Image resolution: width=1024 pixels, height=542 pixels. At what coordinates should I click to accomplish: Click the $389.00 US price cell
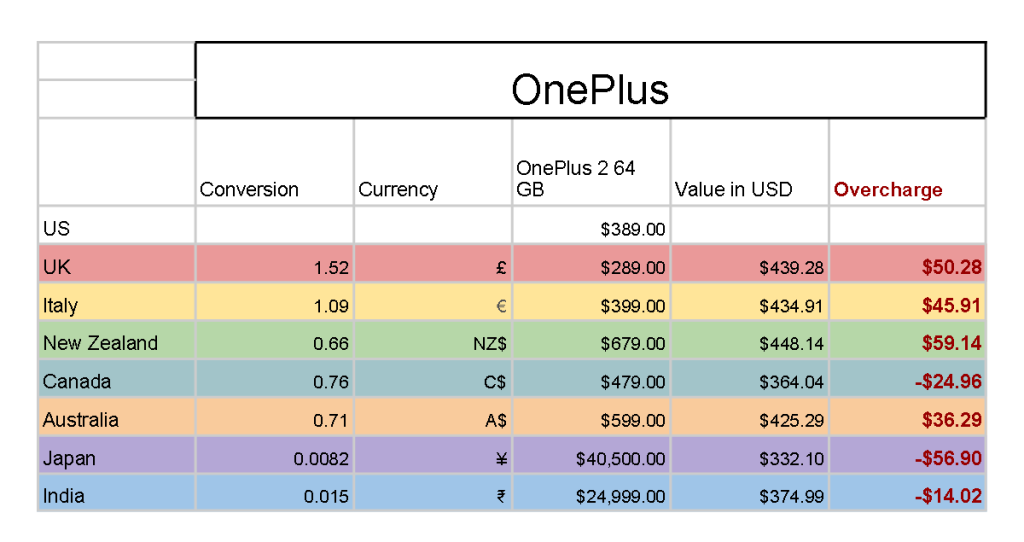point(591,226)
